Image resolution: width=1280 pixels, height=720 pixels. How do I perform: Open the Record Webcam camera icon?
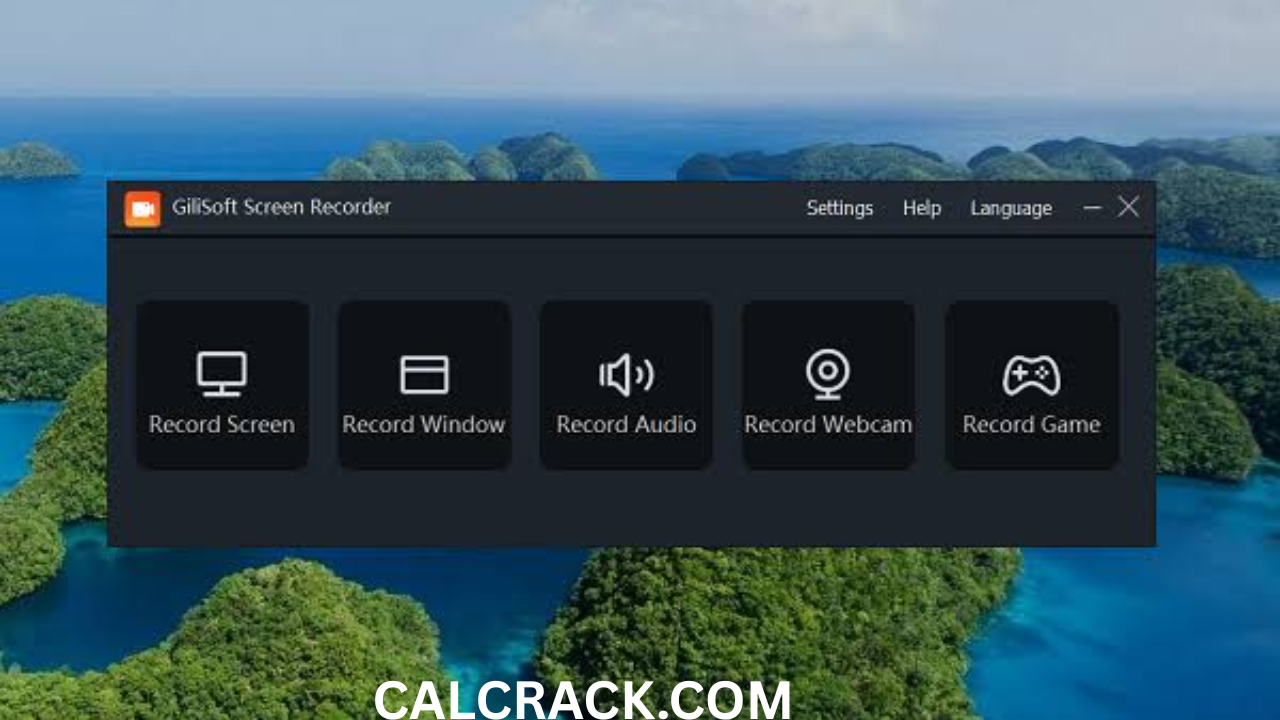click(828, 374)
